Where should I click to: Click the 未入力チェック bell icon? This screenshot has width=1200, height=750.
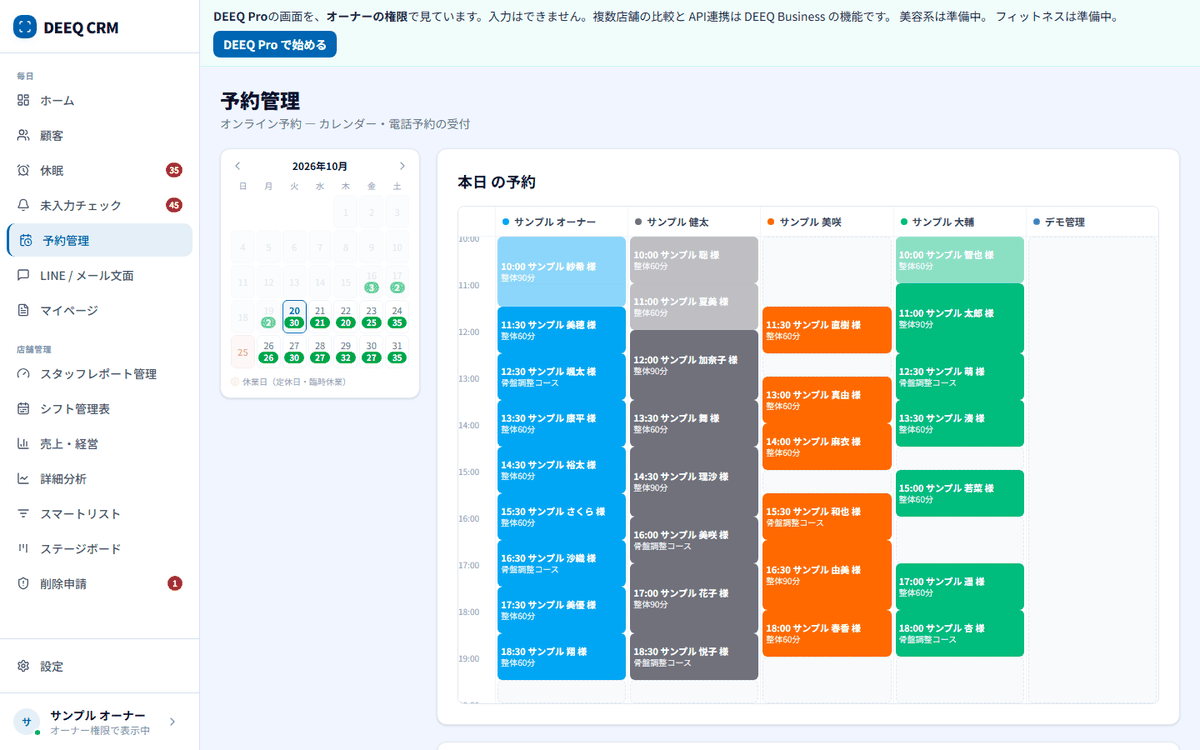[x=24, y=205]
